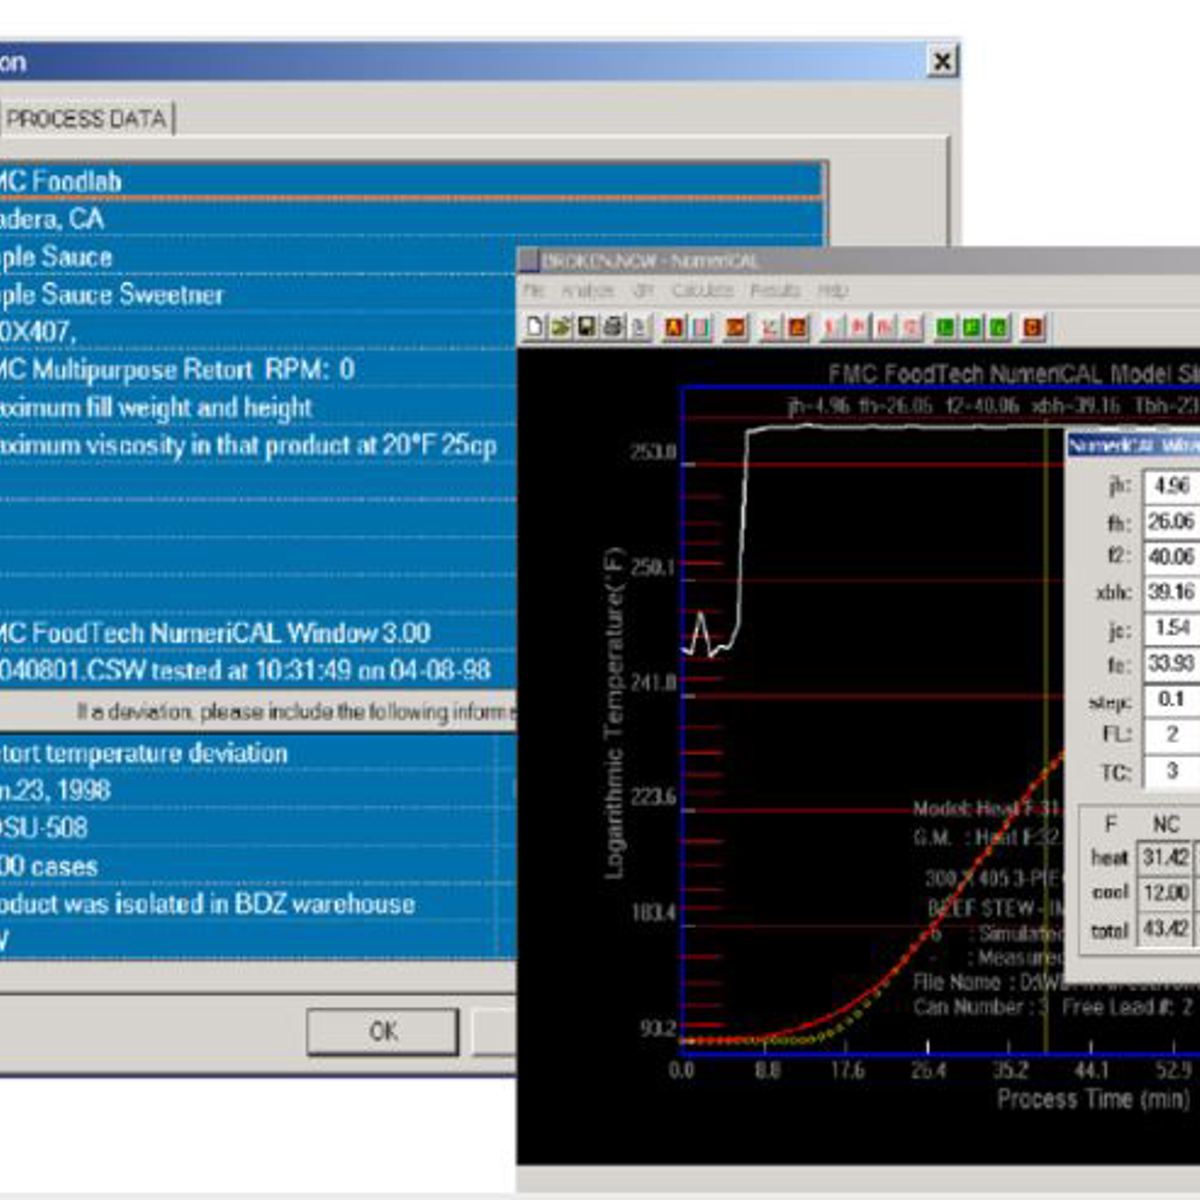Click the jc input field showing 1.54
1200x1200 pixels.
pyautogui.click(x=1170, y=628)
